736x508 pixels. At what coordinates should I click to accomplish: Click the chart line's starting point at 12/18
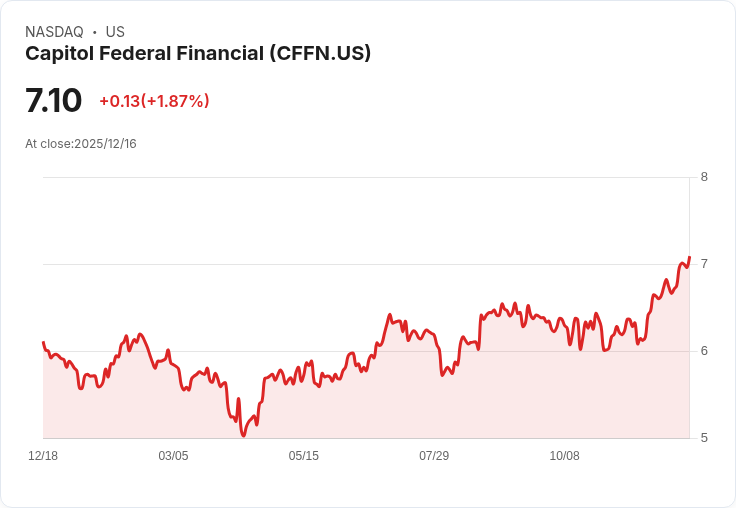(44, 342)
